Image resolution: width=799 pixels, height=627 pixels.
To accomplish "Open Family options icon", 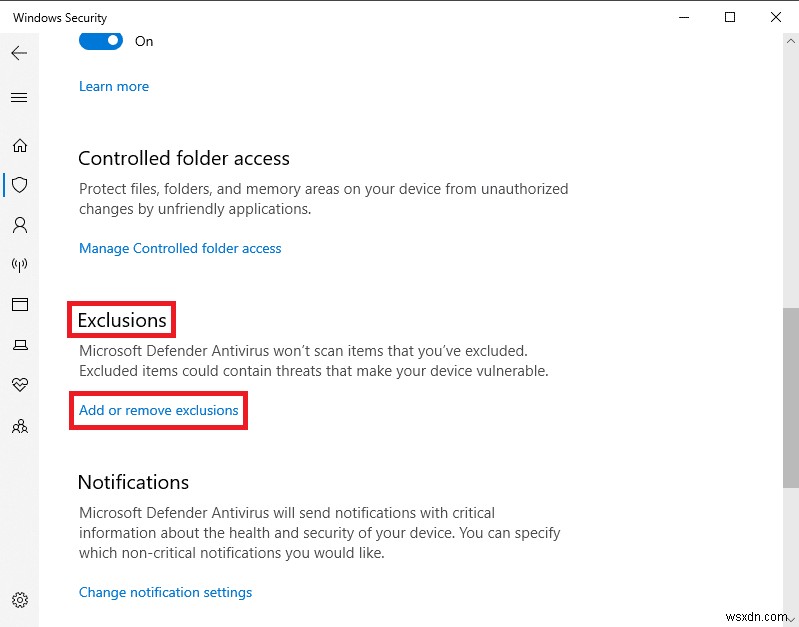I will pyautogui.click(x=19, y=426).
